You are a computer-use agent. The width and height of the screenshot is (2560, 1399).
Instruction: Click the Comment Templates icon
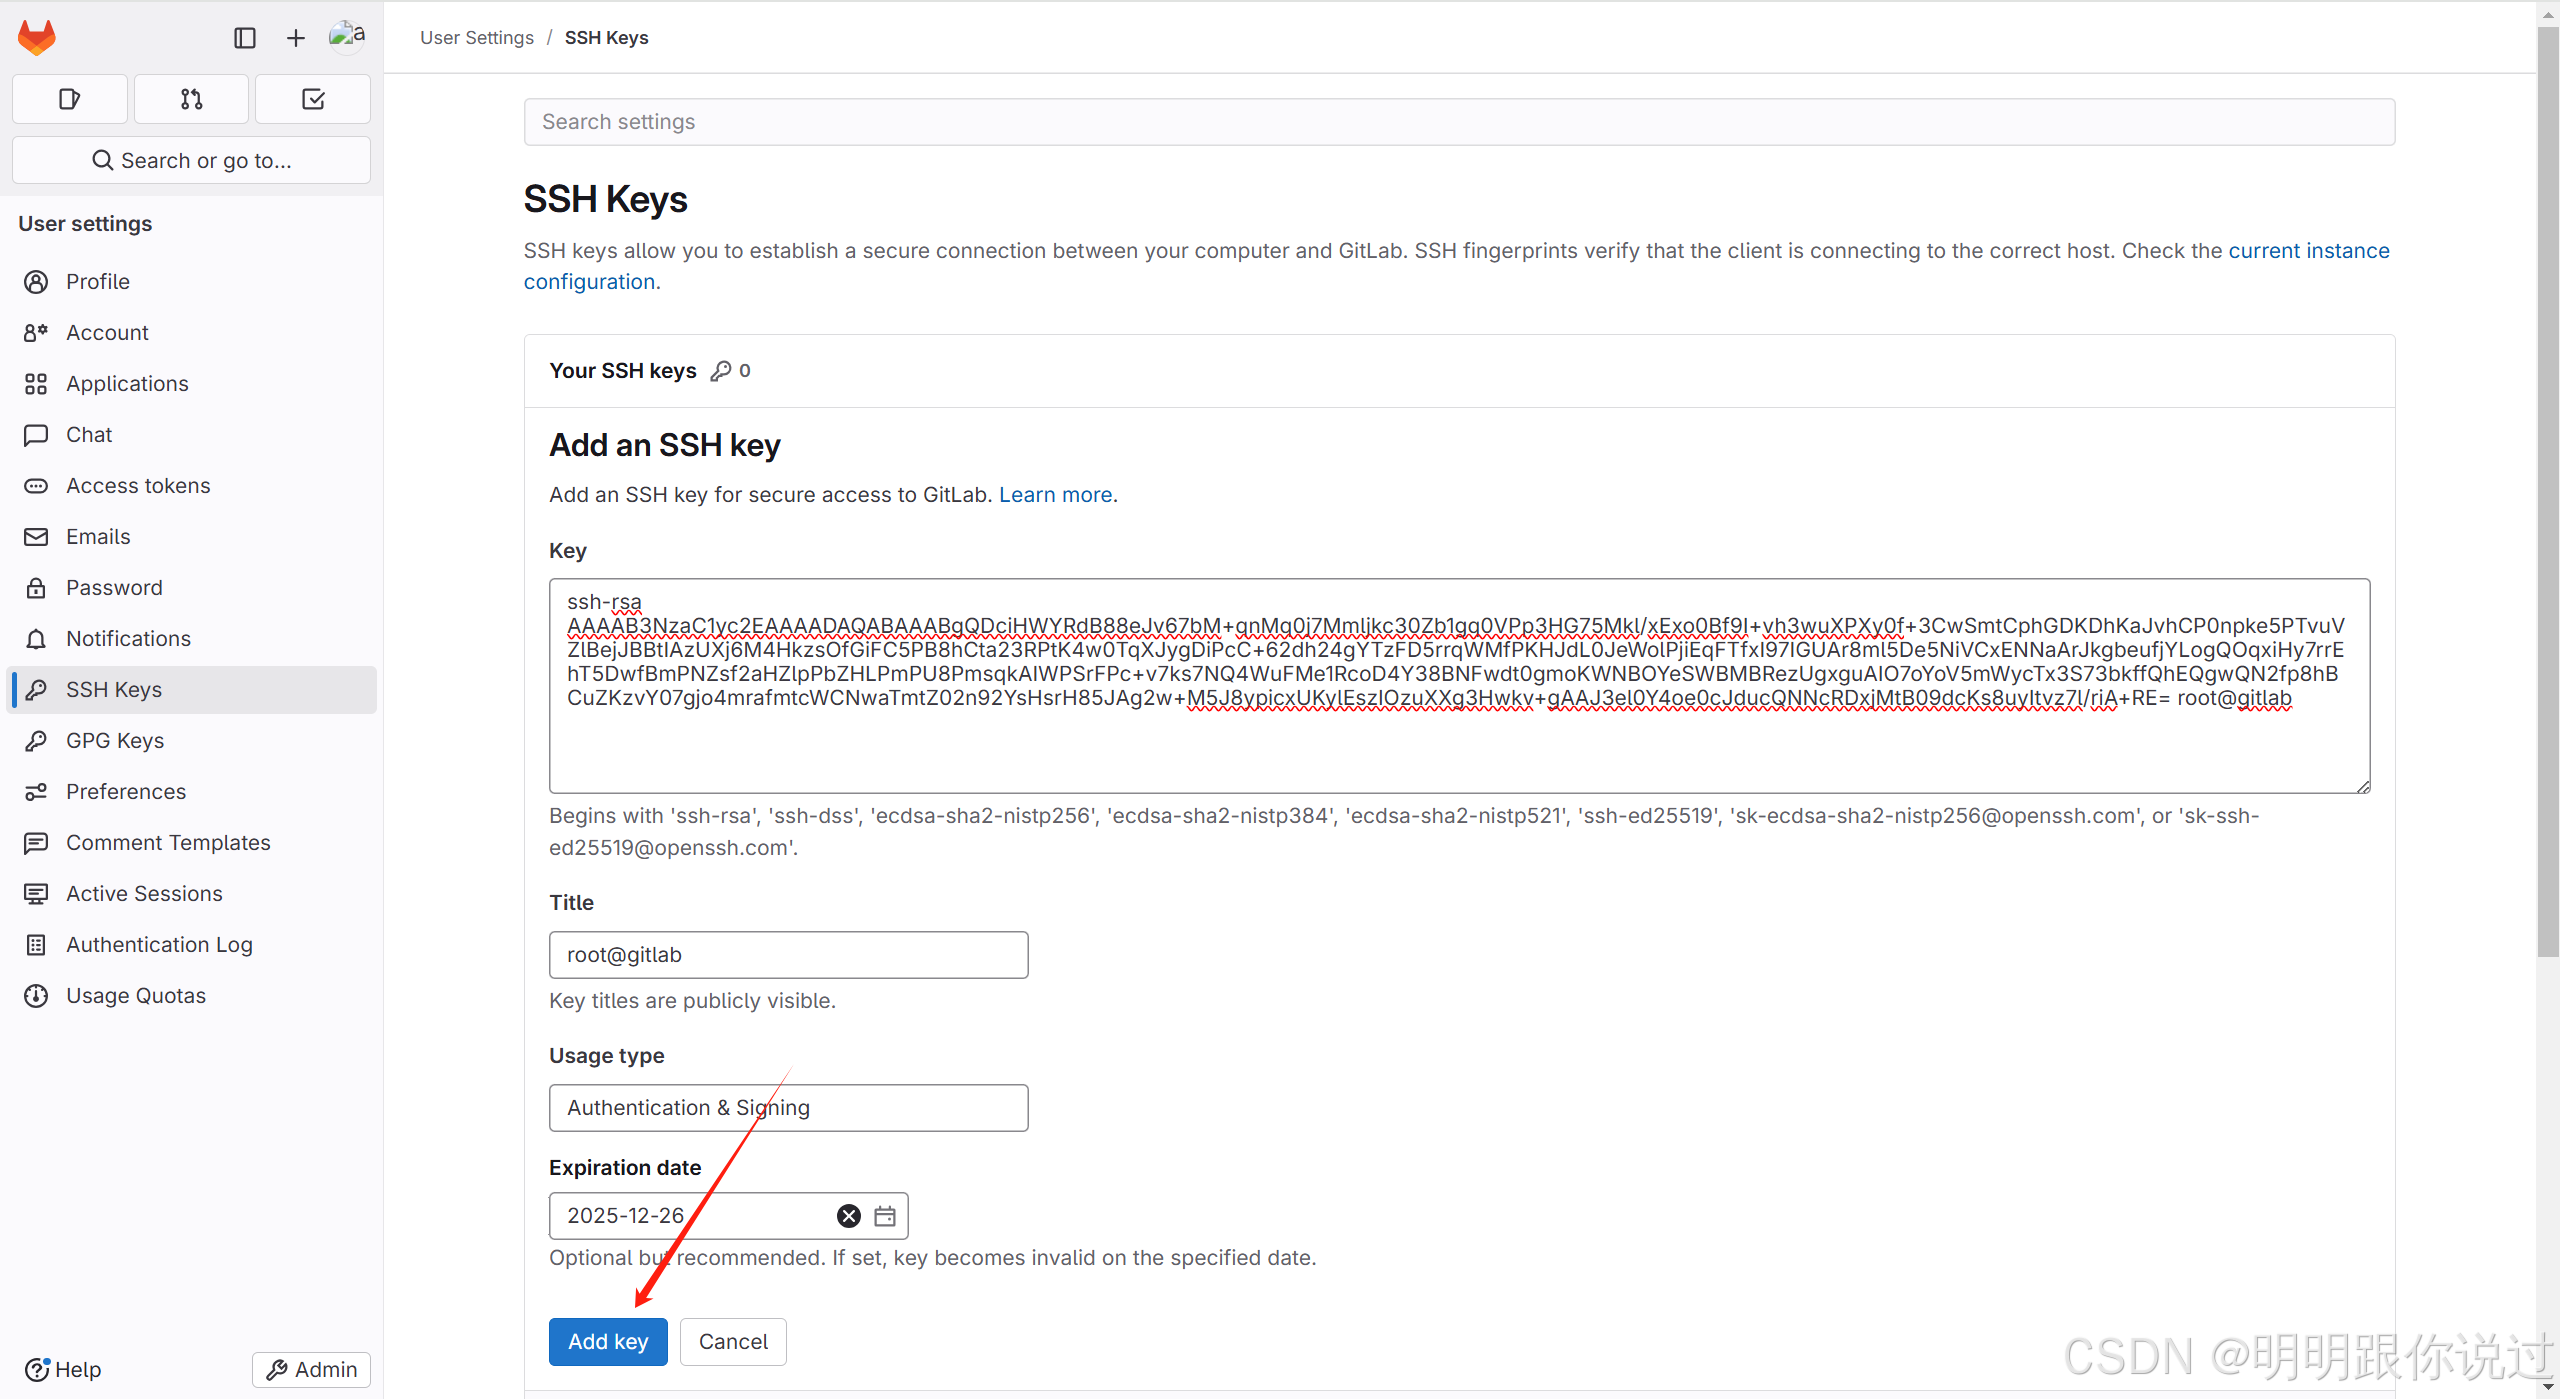[x=36, y=843]
